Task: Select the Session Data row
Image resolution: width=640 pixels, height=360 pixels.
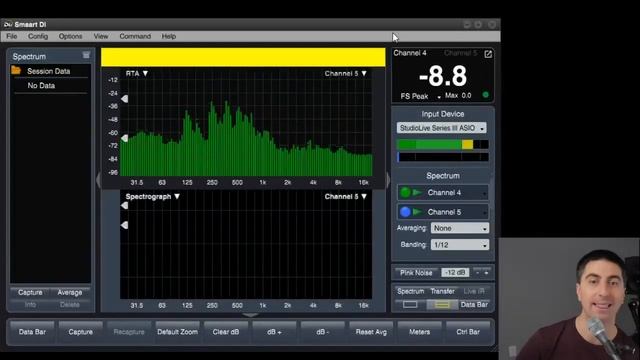Action: (x=50, y=71)
